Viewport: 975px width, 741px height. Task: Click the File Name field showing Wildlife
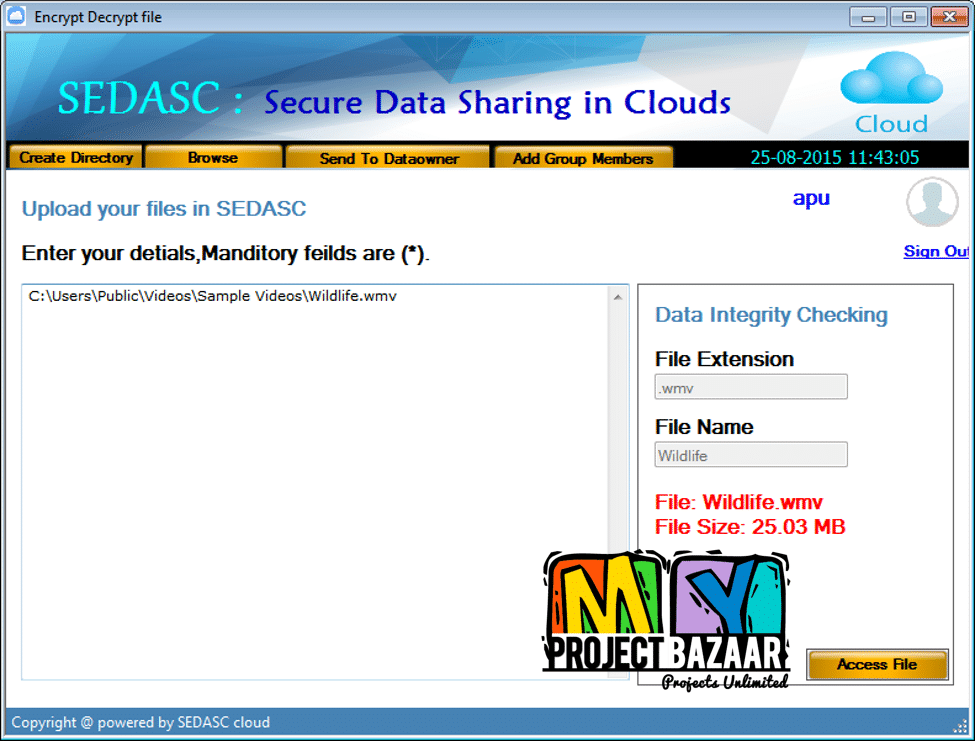pos(751,454)
